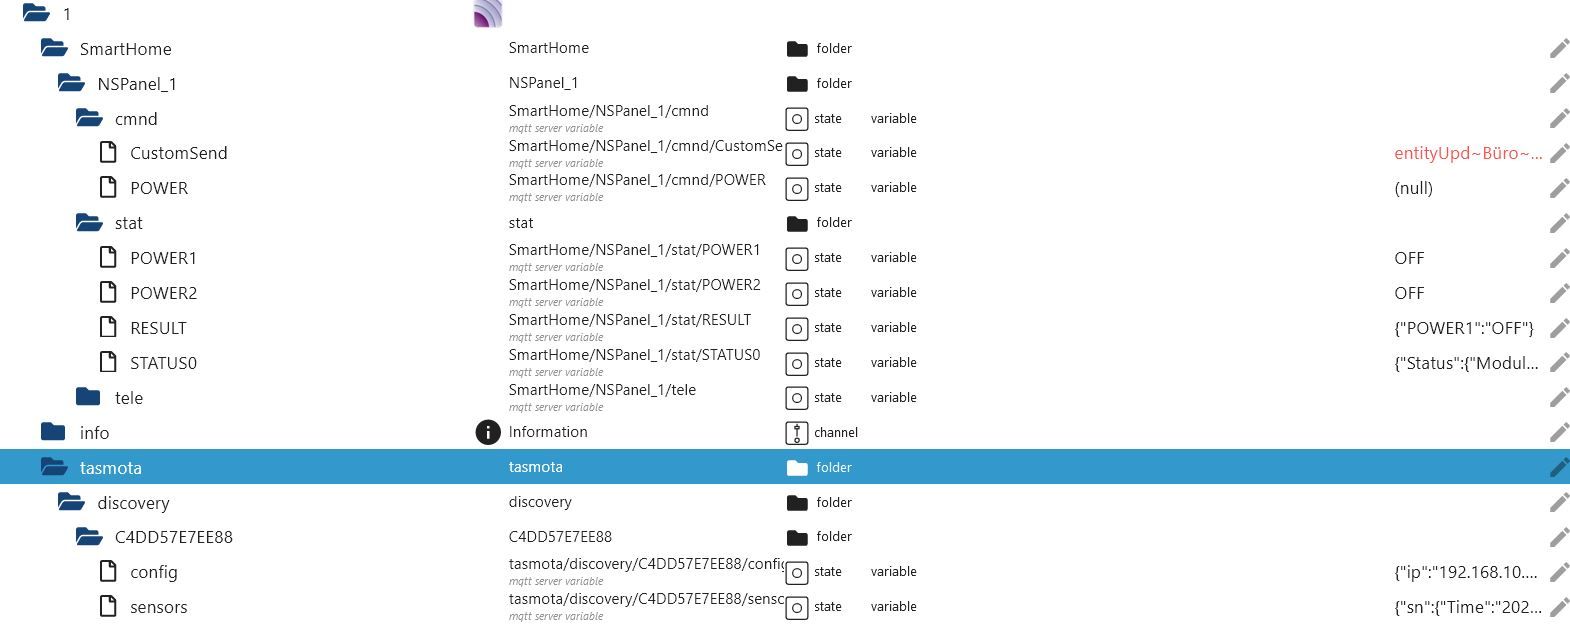This screenshot has height=627, width=1570.
Task: Edit the CustomSend state object
Action: [1558, 153]
